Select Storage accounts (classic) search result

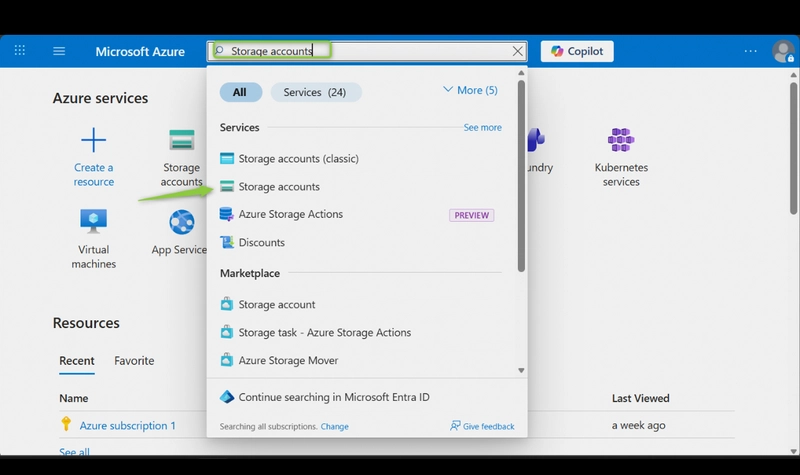pyautogui.click(x=298, y=159)
